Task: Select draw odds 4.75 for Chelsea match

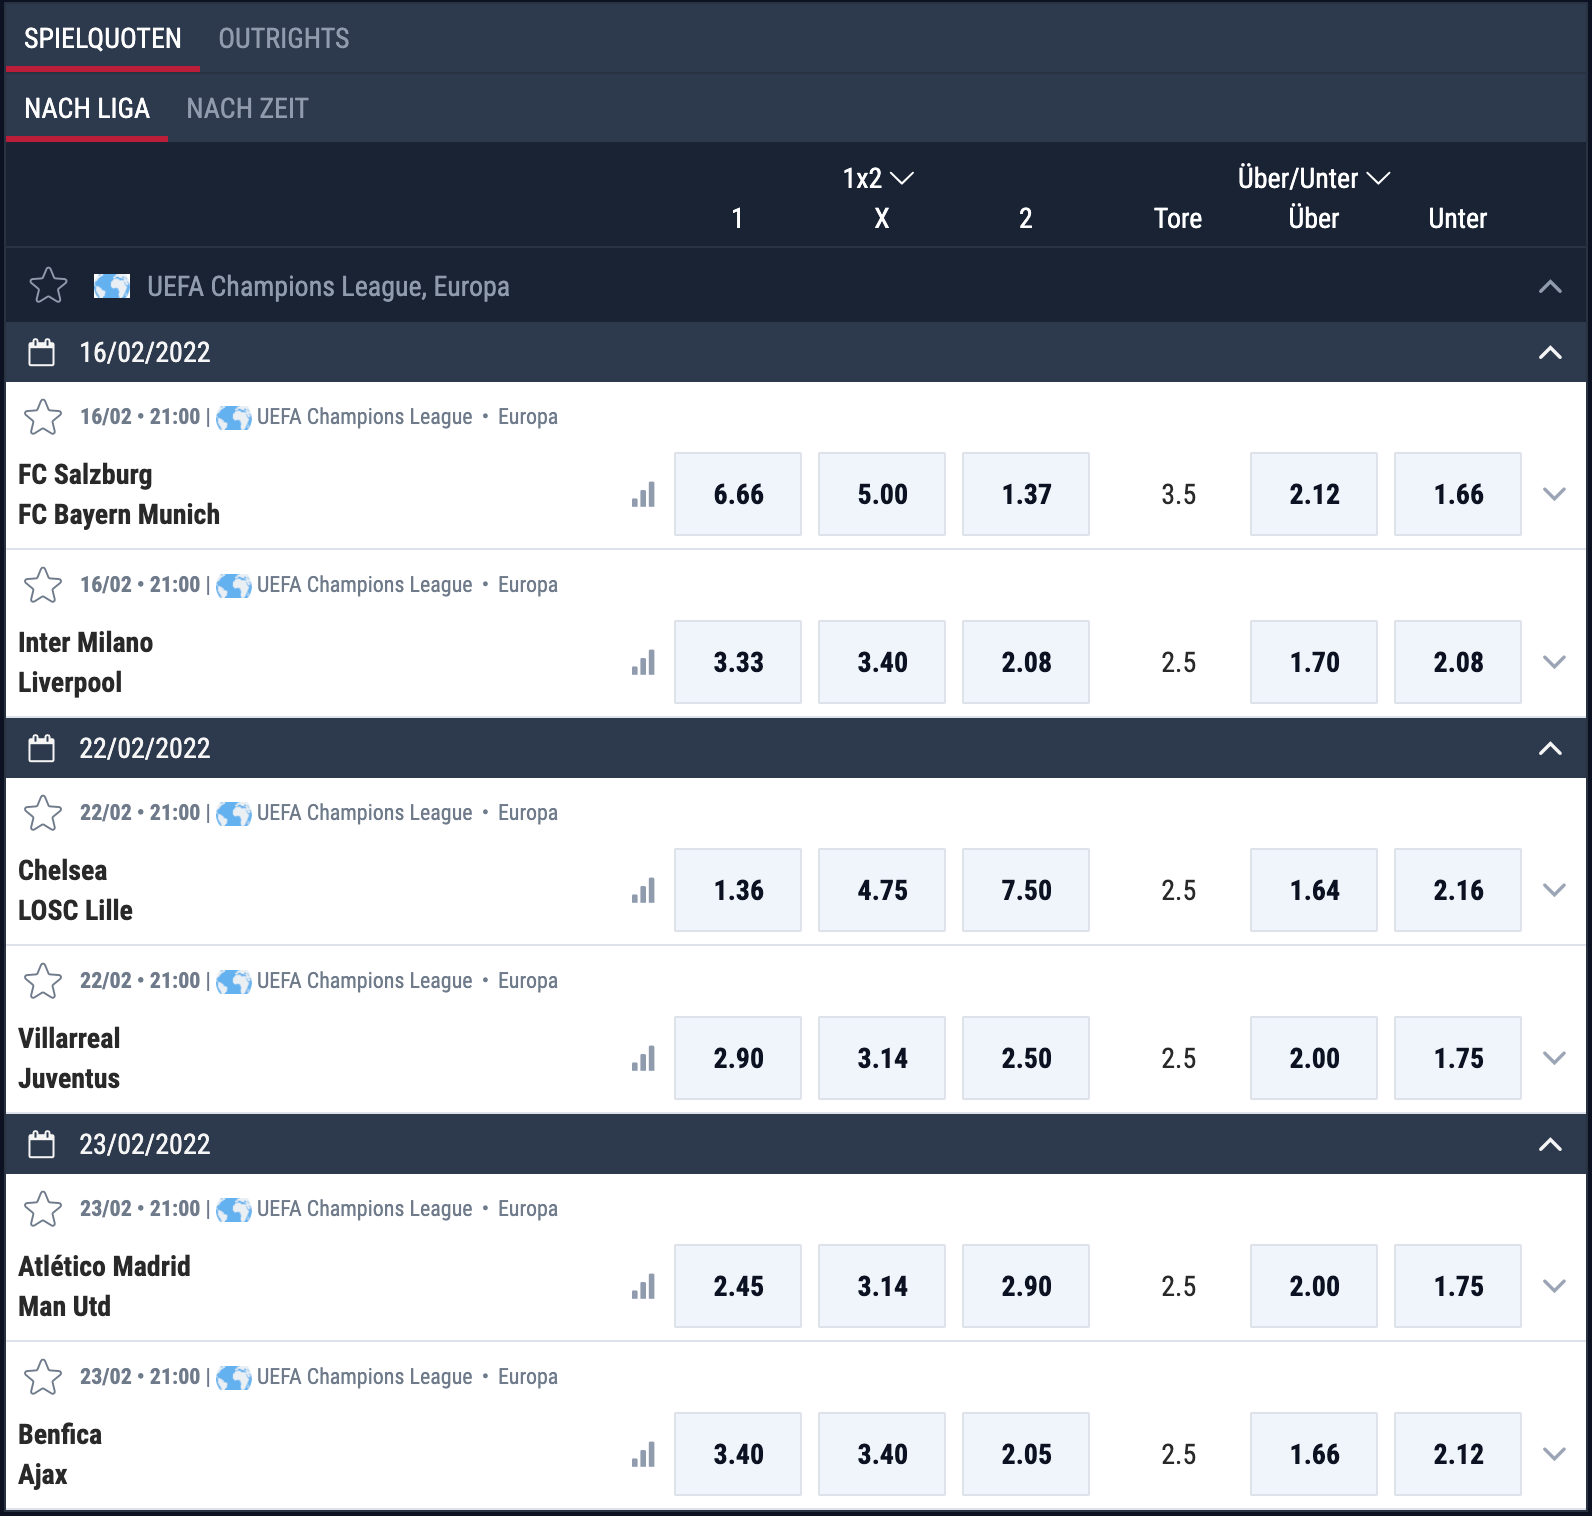Action: [882, 890]
